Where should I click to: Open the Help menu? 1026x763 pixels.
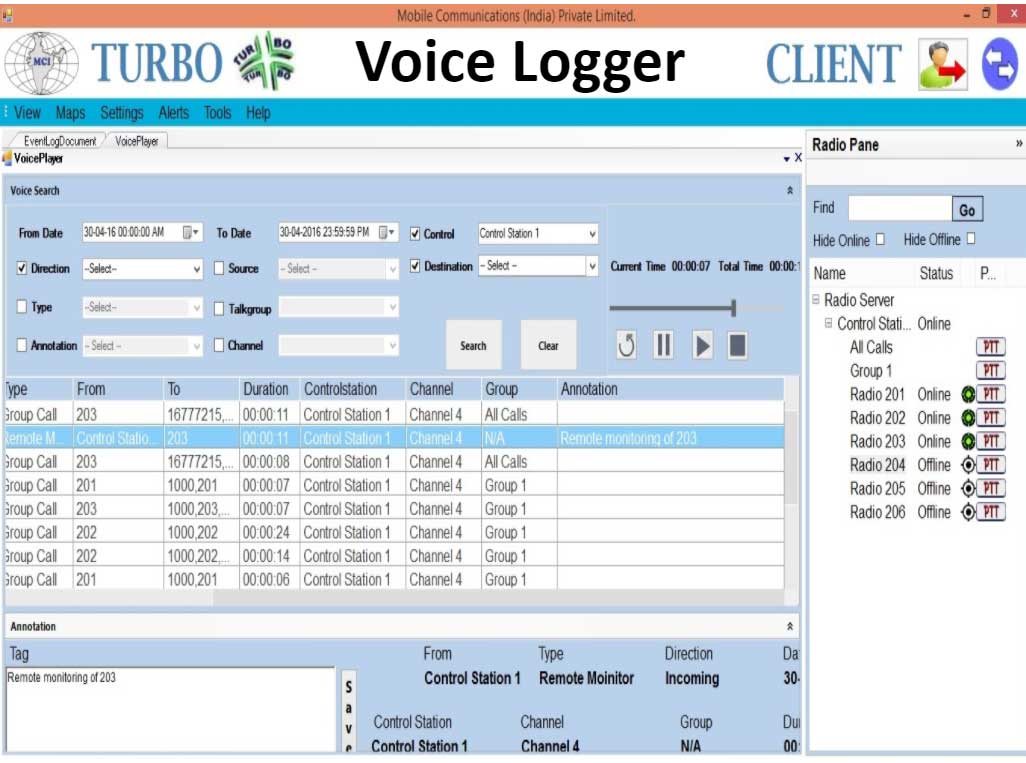[x=258, y=113]
